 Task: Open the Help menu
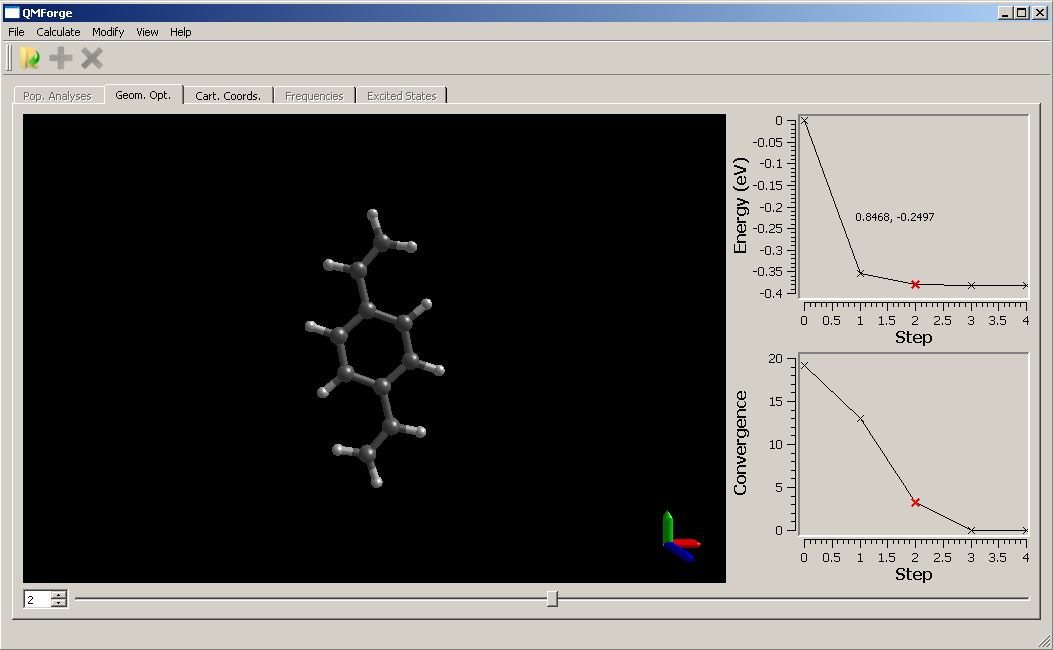(x=180, y=32)
